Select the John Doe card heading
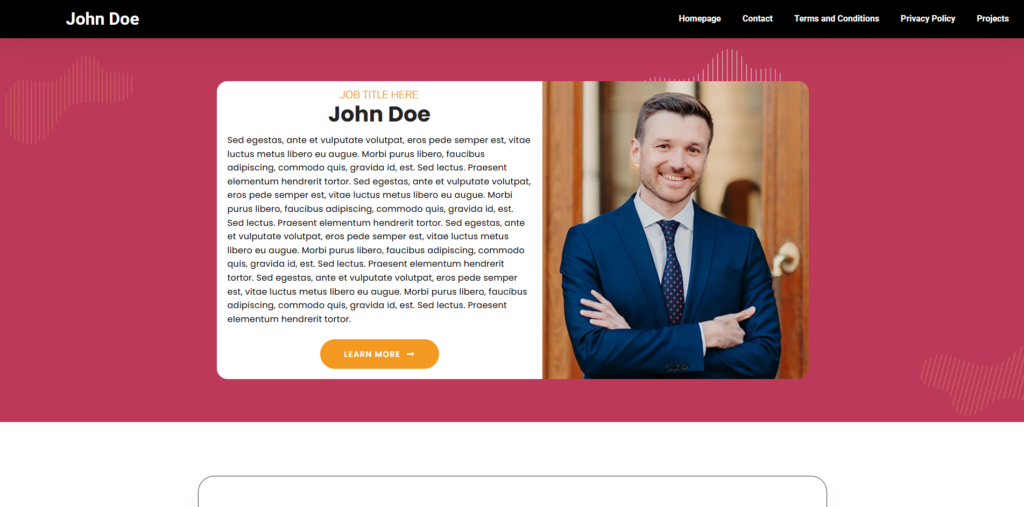The height and width of the screenshot is (507, 1024). (379, 114)
